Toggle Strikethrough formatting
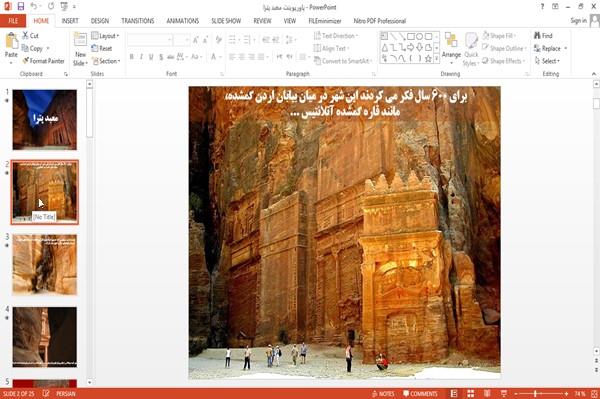Viewport: 600px width, 399px height. 171,57
